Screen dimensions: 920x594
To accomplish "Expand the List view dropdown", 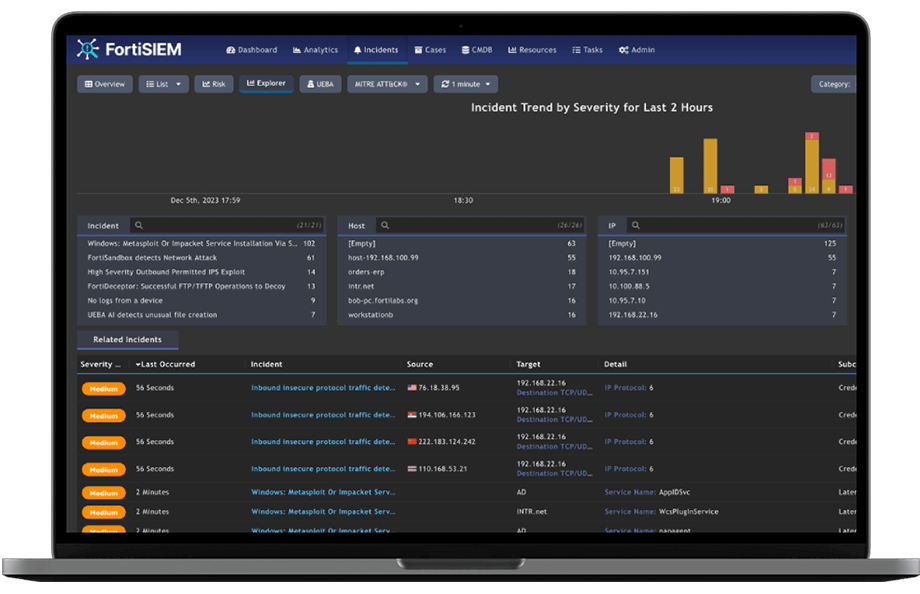I will pos(163,84).
